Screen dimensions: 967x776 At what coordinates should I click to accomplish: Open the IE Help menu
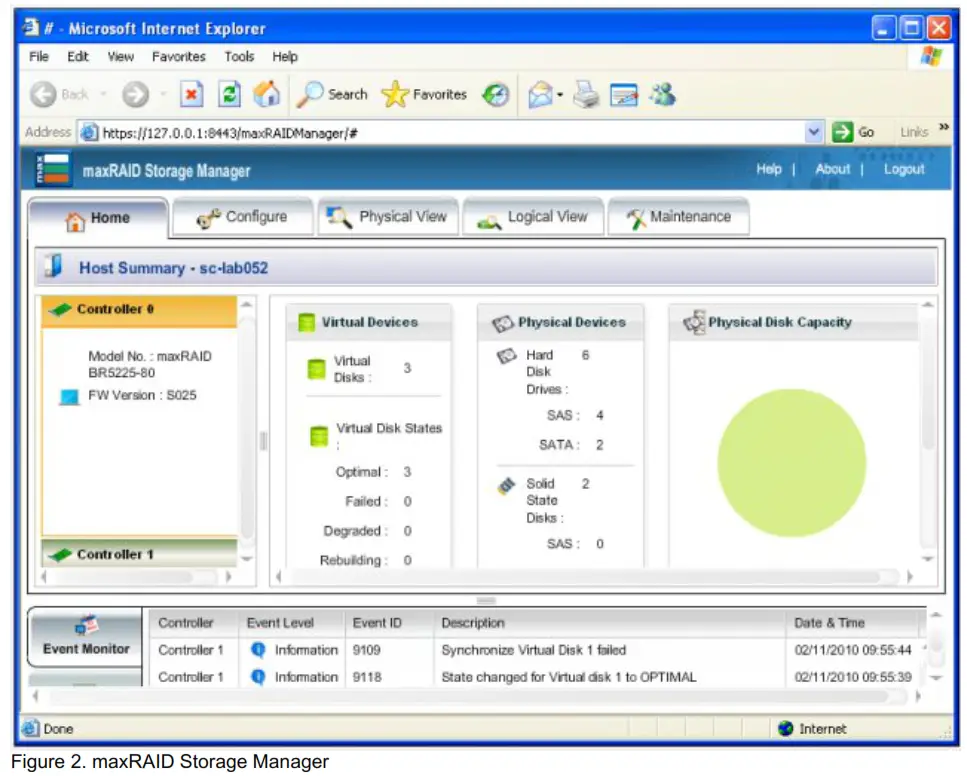point(285,57)
